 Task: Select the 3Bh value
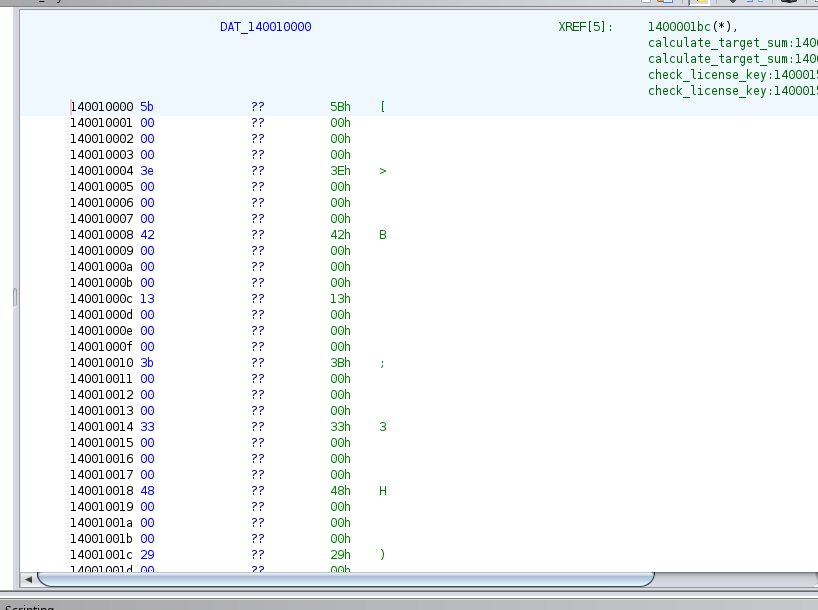pyautogui.click(x=340, y=363)
